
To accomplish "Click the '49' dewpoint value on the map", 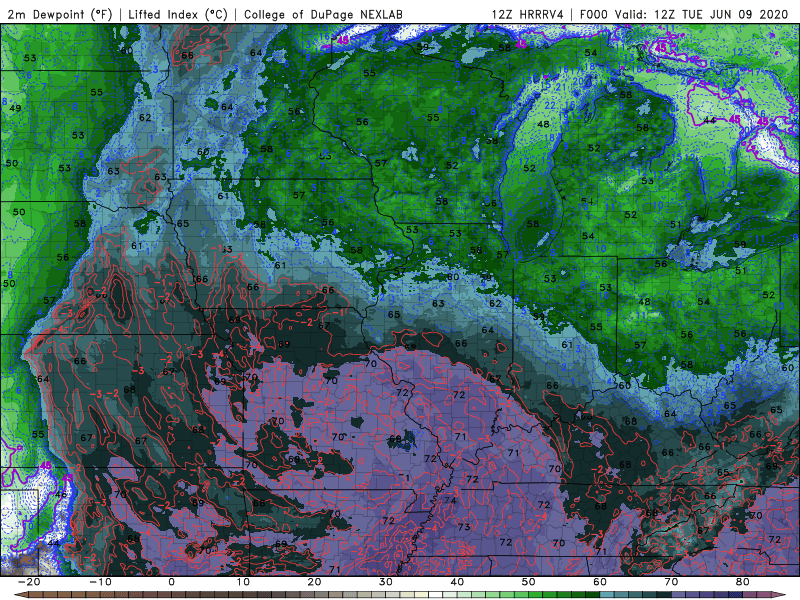I will tap(15, 108).
